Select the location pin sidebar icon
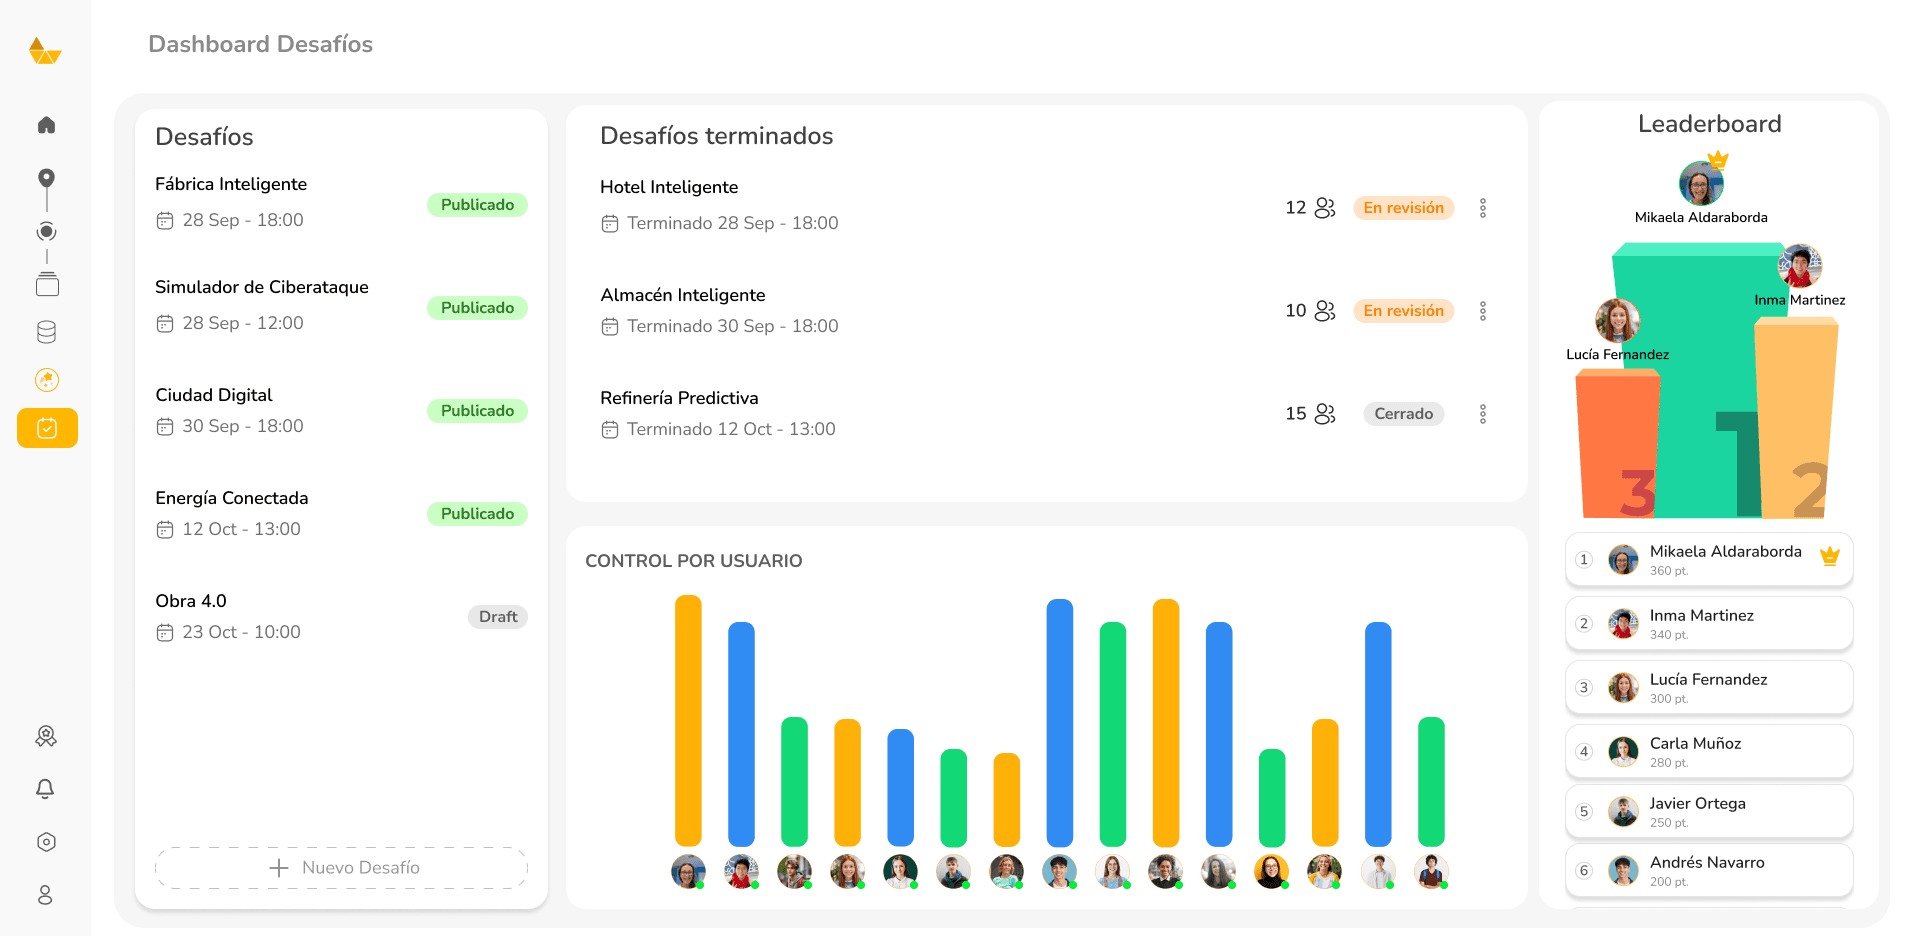This screenshot has width=1920, height=936. click(x=46, y=179)
